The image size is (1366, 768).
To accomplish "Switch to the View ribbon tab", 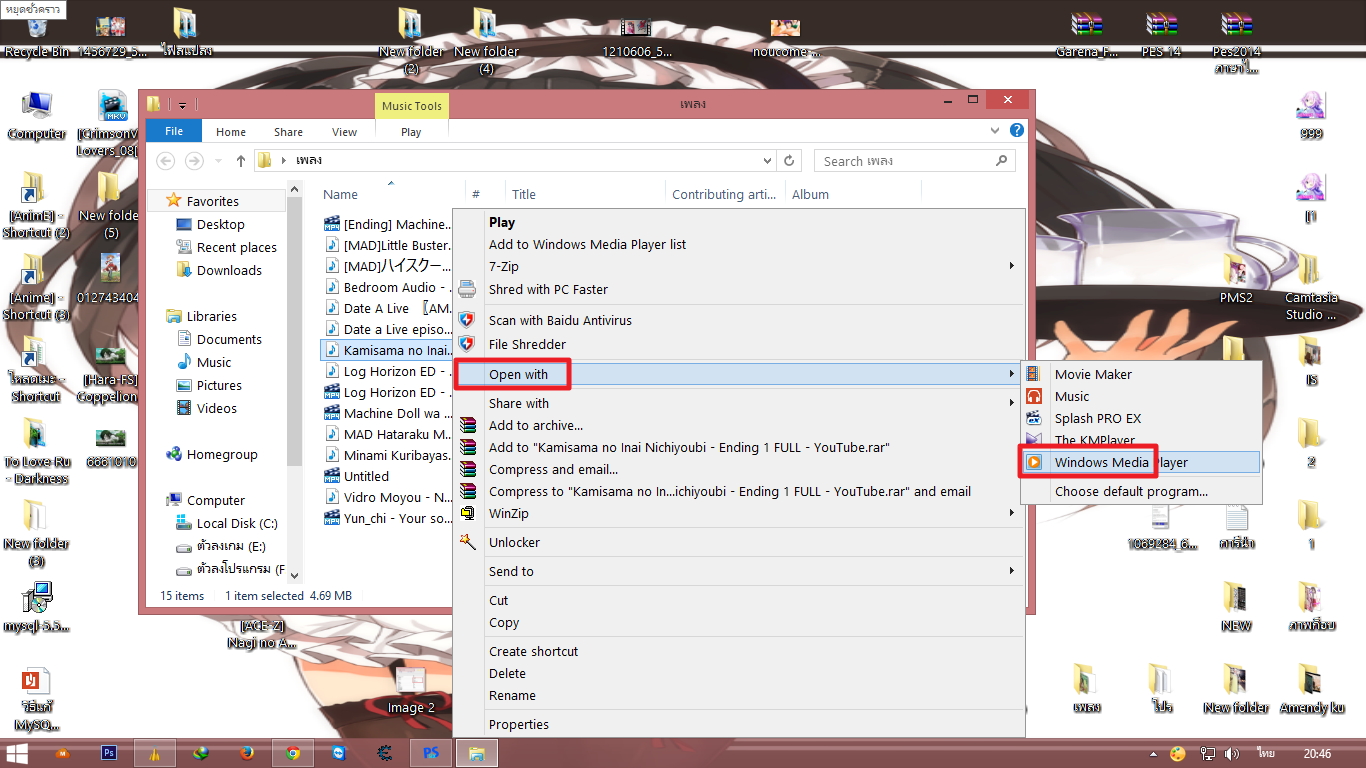I will pyautogui.click(x=344, y=131).
